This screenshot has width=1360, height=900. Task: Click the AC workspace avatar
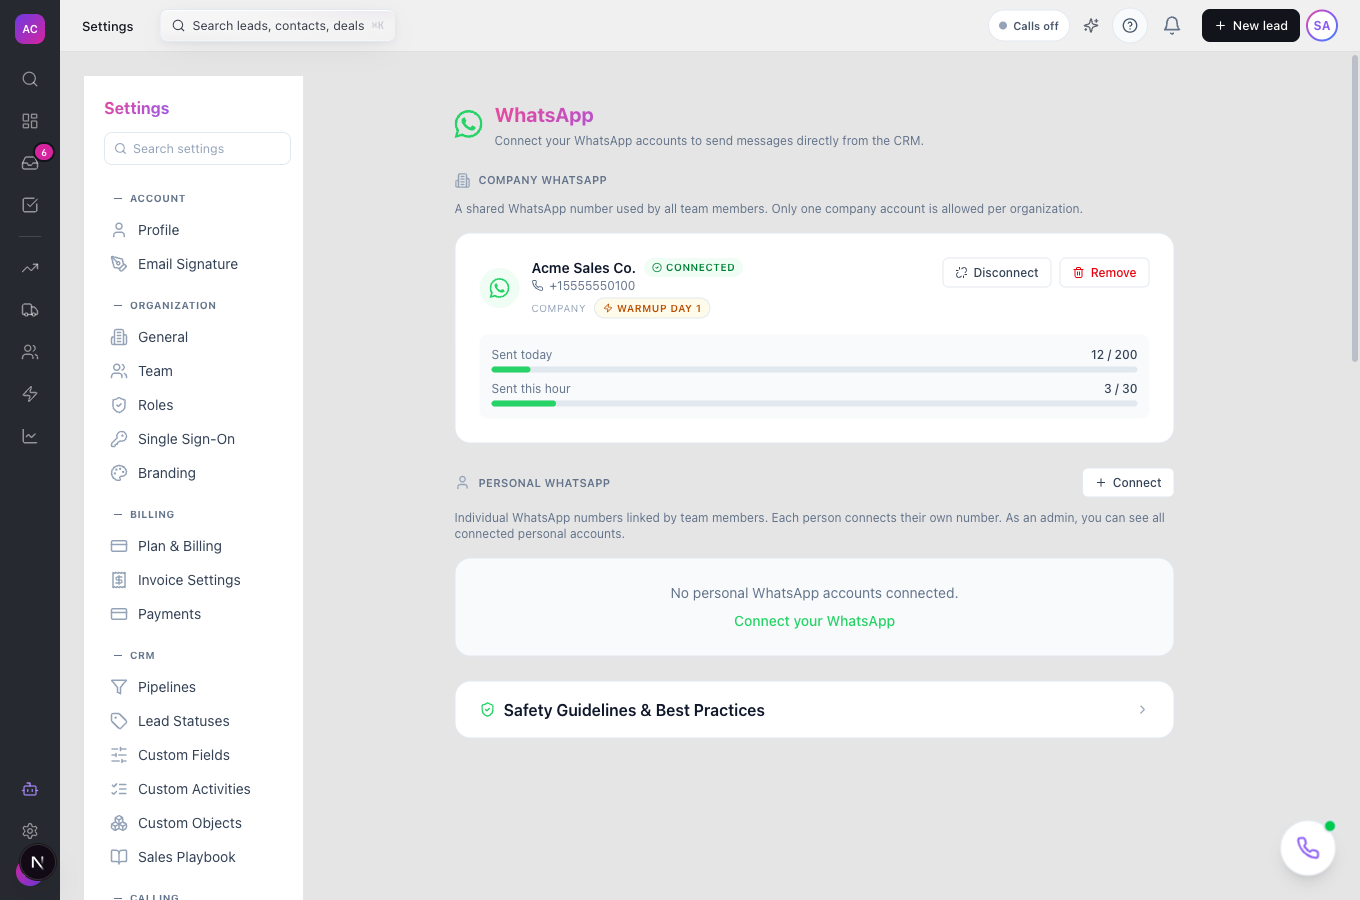pyautogui.click(x=30, y=29)
